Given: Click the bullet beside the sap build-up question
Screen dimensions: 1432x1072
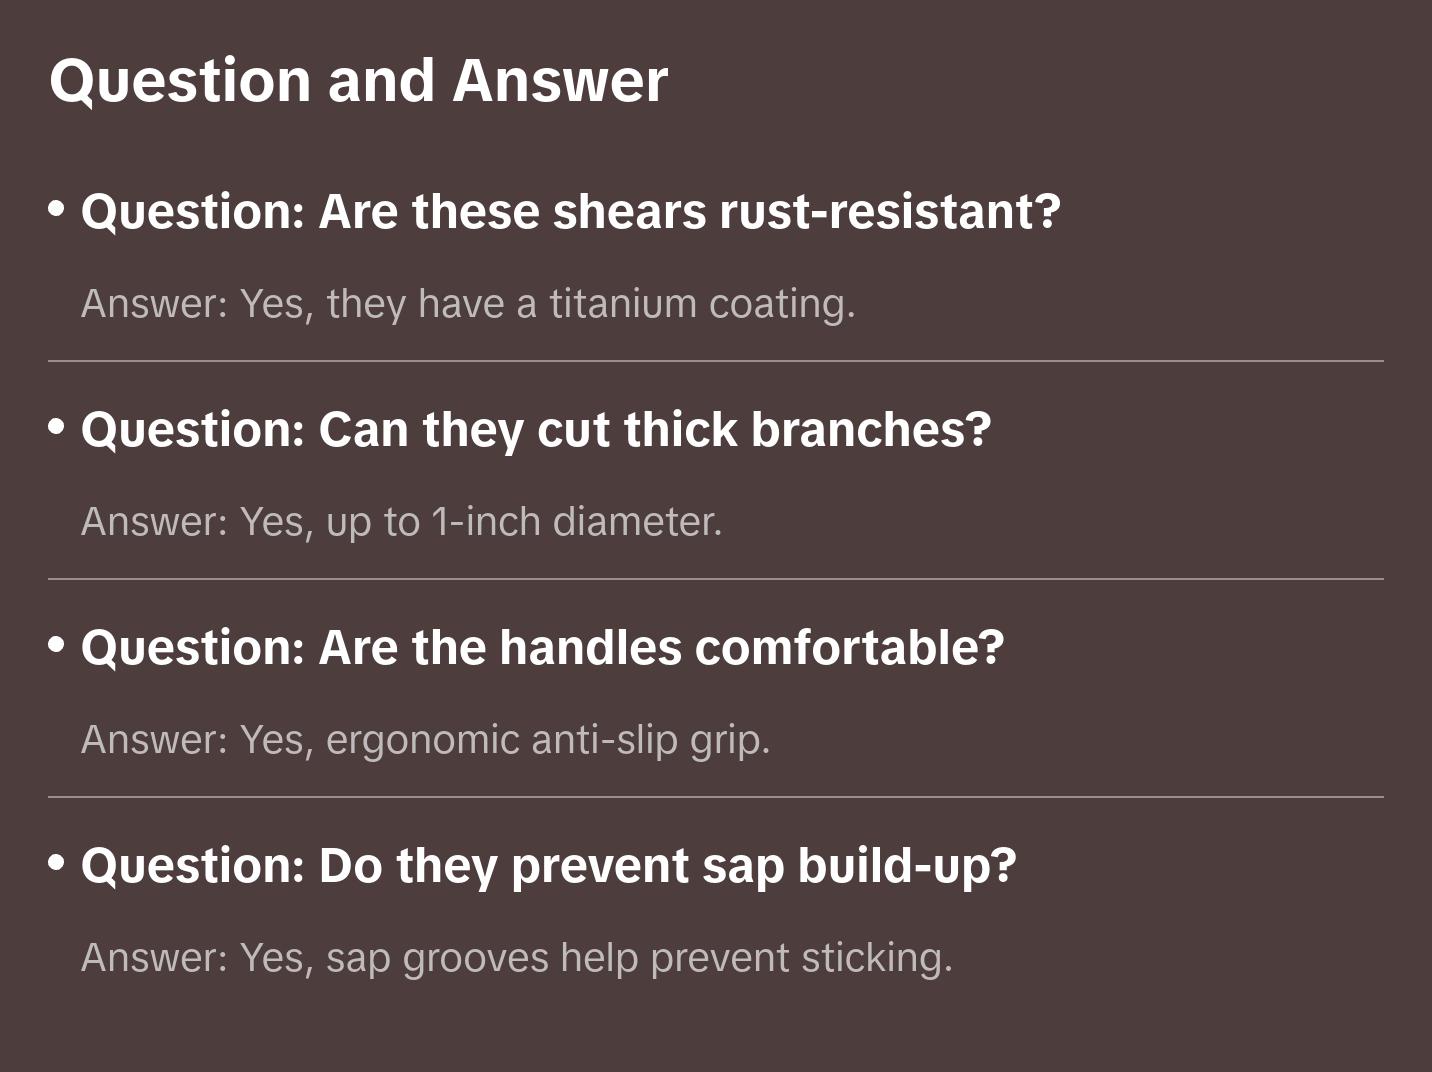Looking at the screenshot, I should click(57, 862).
